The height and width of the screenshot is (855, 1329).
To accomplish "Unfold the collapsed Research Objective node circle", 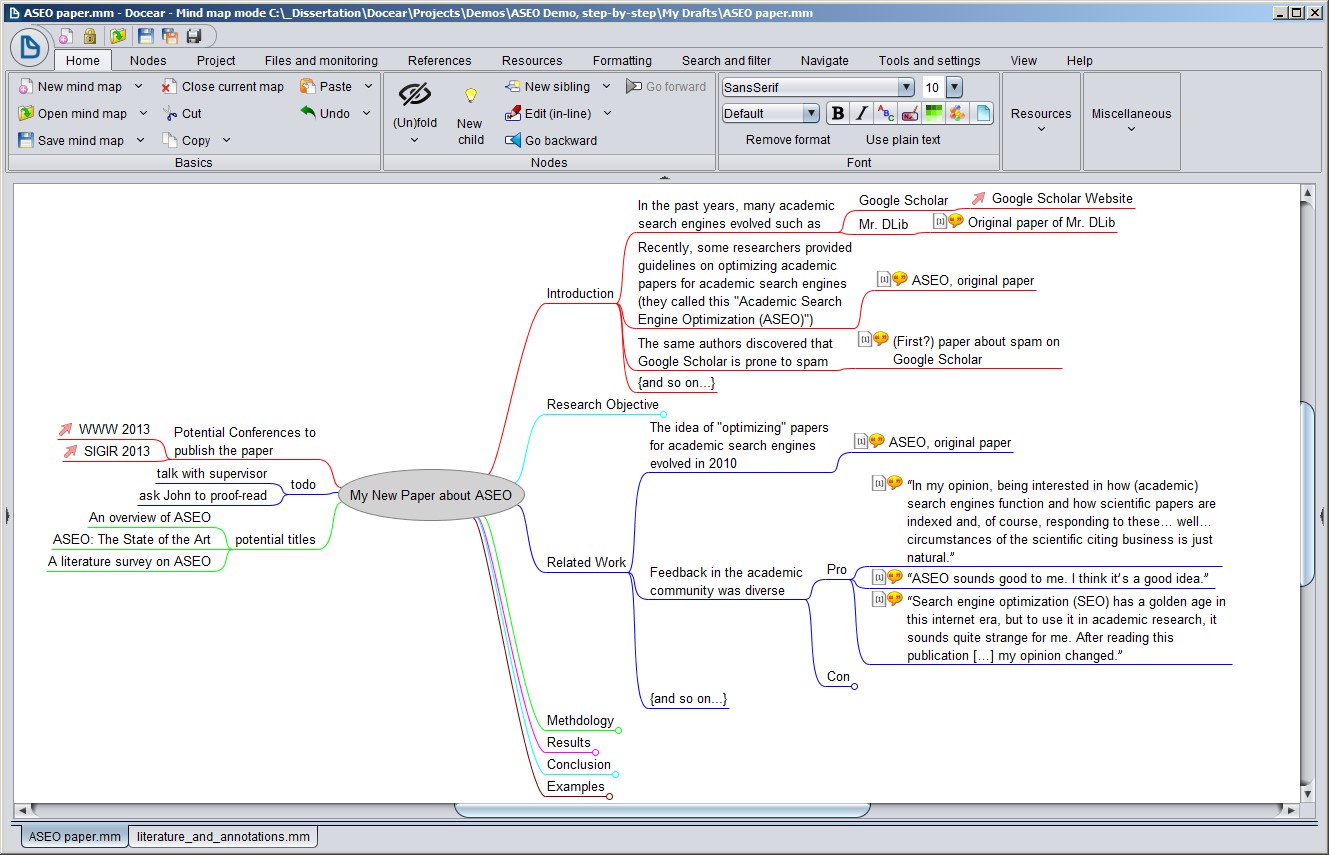I will (x=663, y=414).
